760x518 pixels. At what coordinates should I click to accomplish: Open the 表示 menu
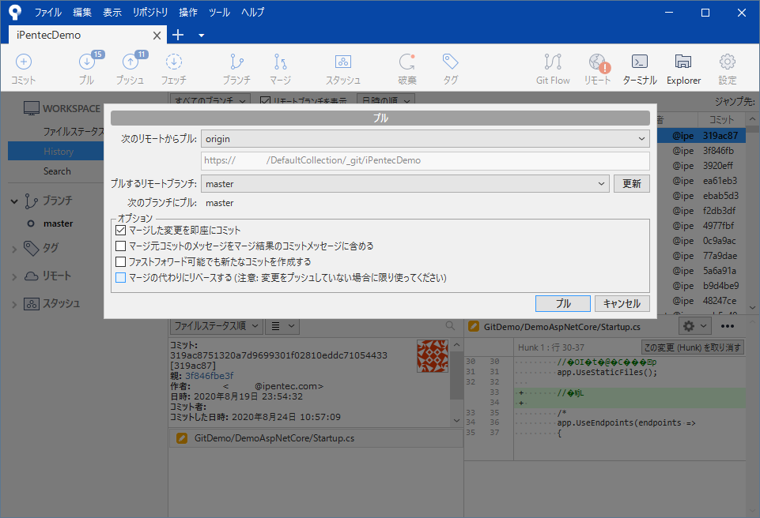tap(112, 12)
